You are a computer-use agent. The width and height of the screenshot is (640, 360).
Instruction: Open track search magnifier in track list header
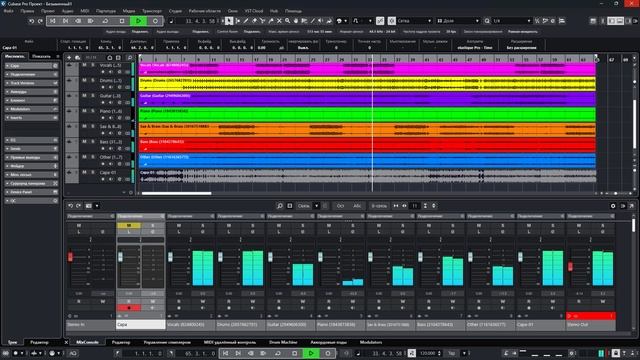tap(130, 58)
